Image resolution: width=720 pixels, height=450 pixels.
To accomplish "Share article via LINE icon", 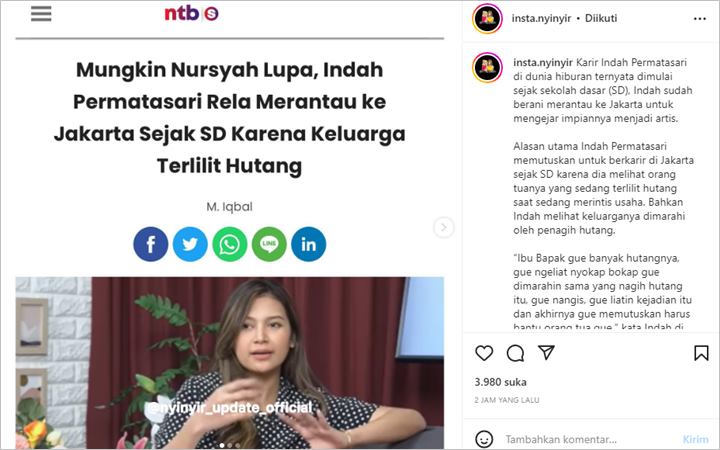I will [269, 244].
